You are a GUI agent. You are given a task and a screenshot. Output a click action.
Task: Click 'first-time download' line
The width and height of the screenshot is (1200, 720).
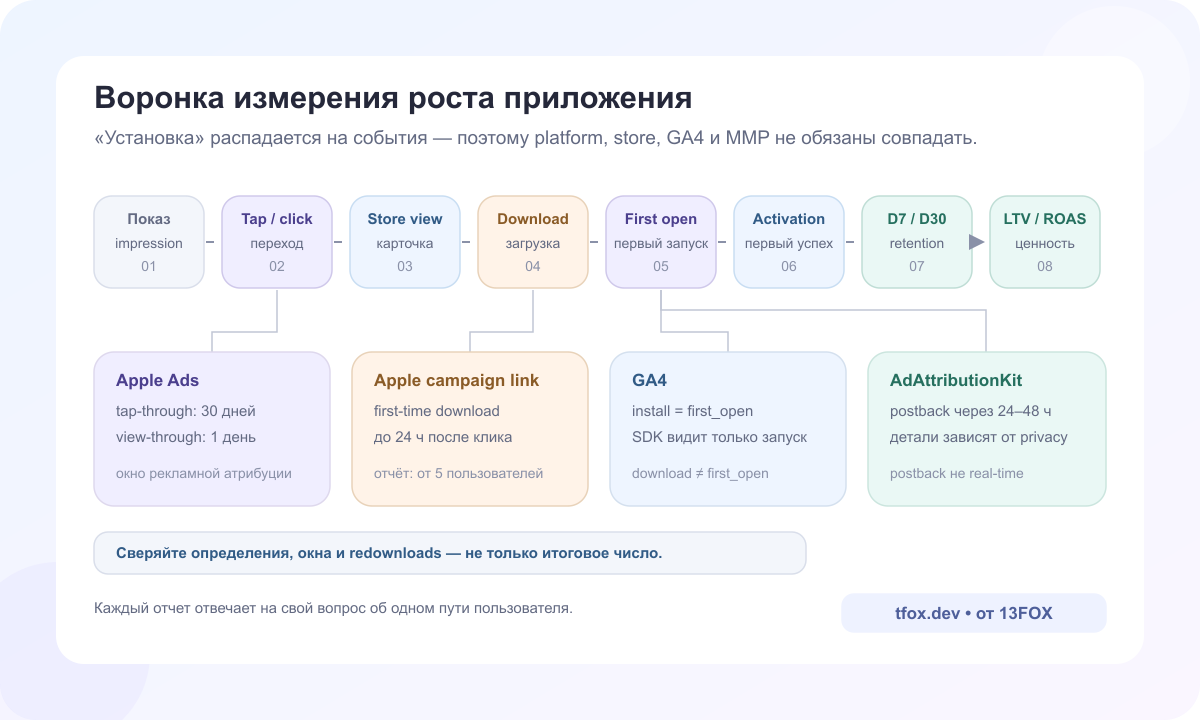point(437,411)
